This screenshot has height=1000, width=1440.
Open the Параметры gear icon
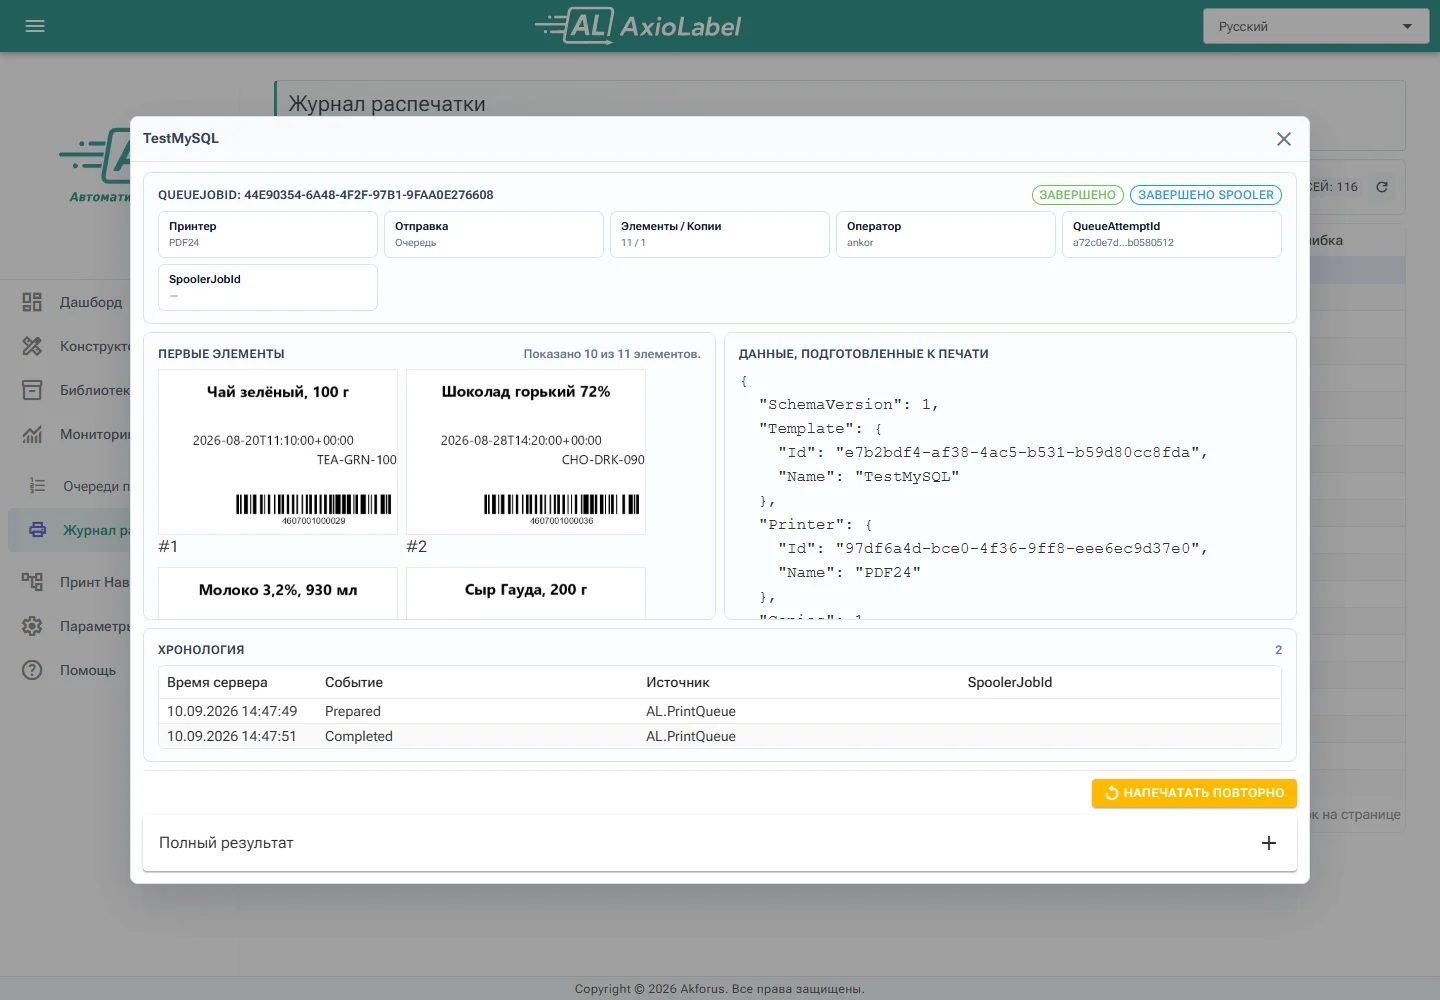tap(32, 626)
